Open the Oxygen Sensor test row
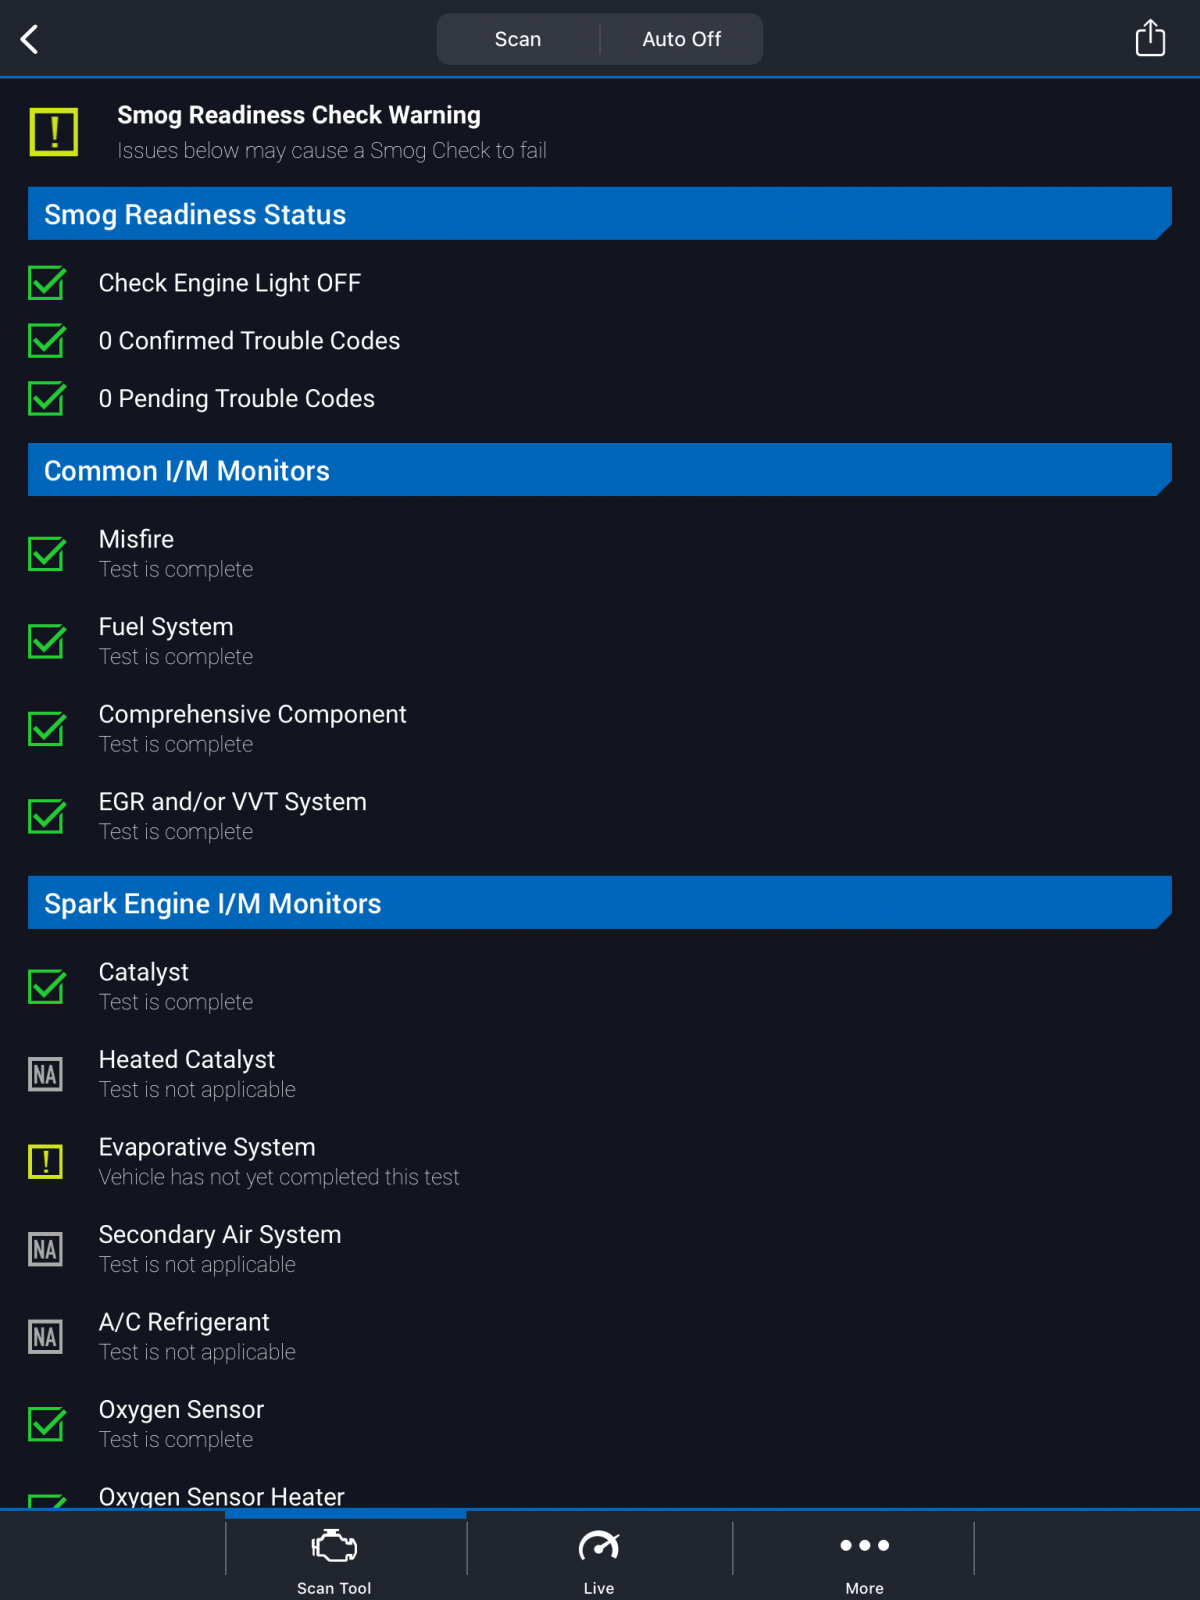Screen dimensions: 1200x1600 click(x=600, y=1424)
